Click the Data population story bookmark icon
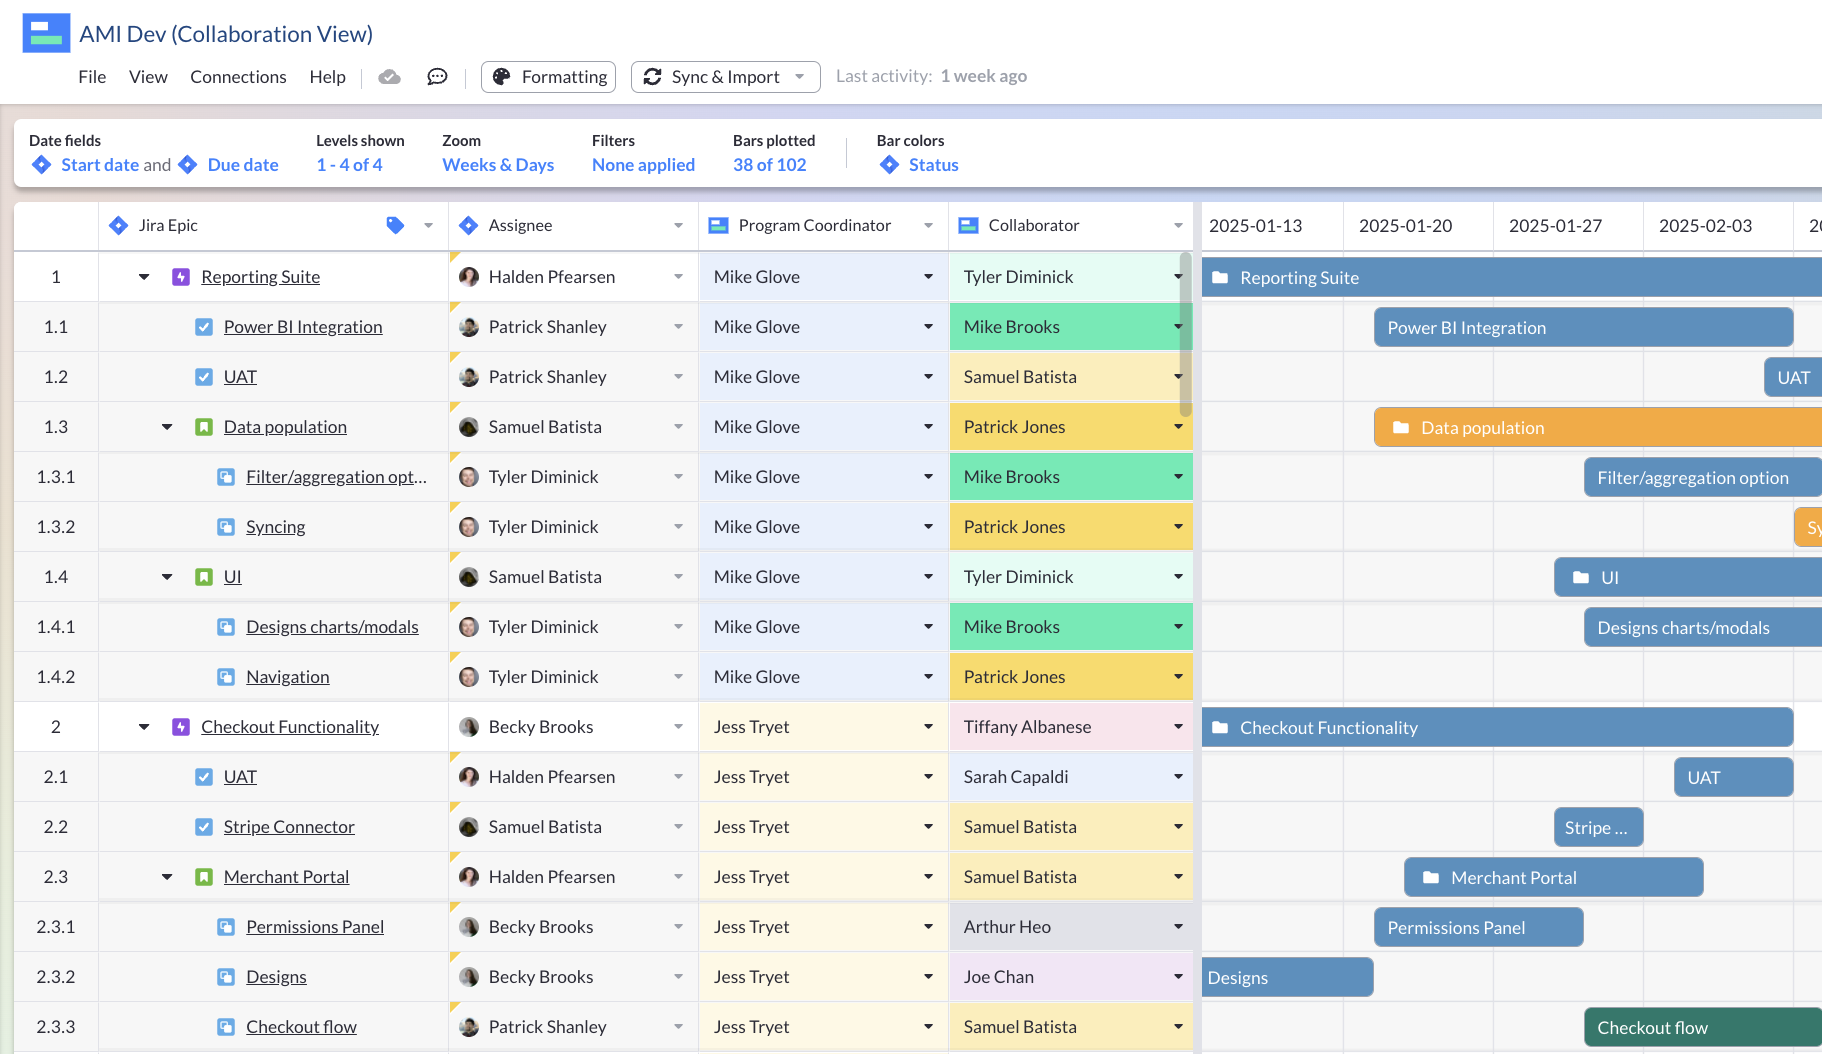 (204, 427)
